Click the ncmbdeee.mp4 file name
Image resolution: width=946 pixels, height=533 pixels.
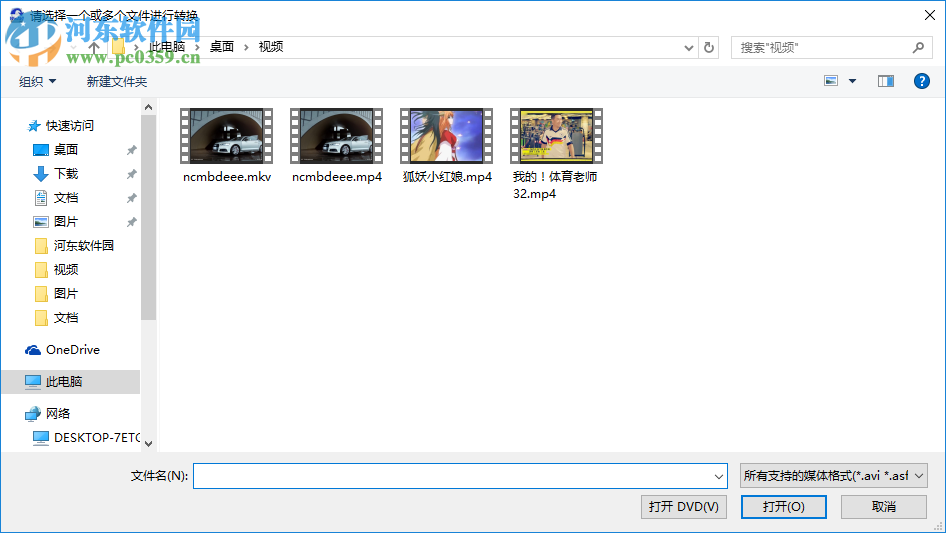[337, 177]
